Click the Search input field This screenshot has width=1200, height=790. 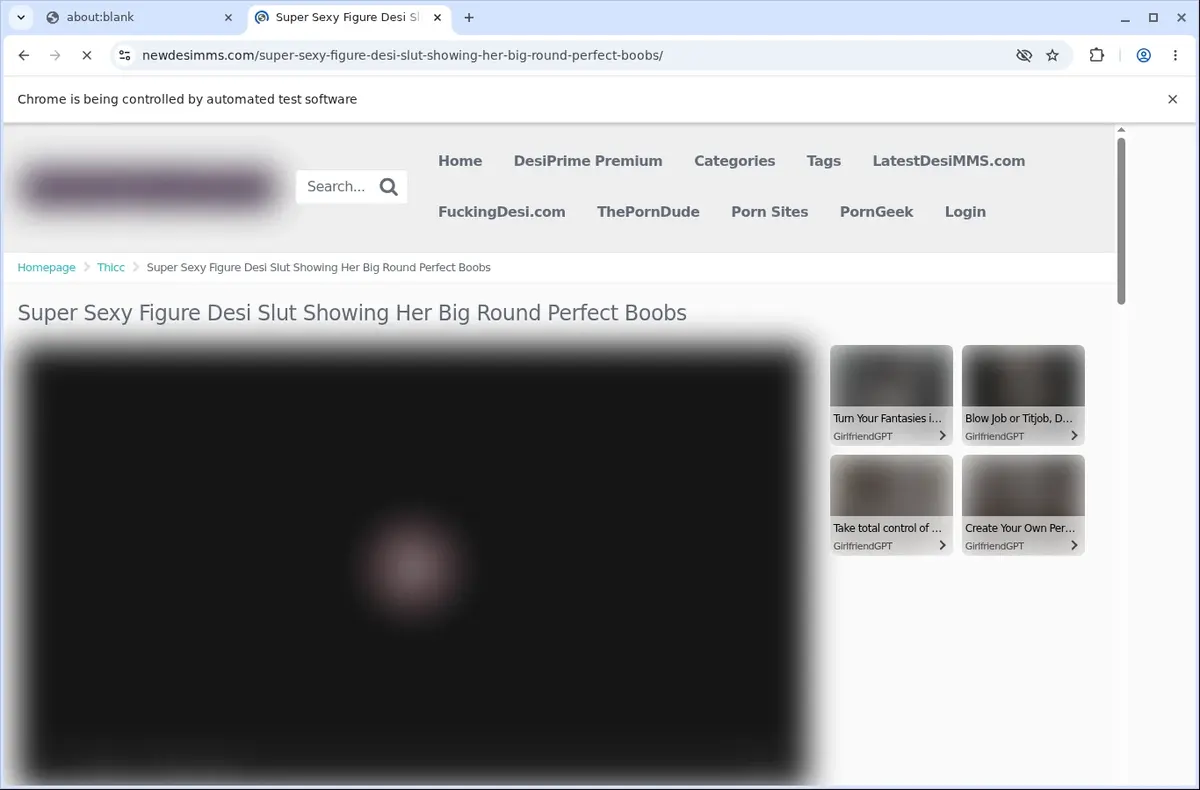click(336, 186)
